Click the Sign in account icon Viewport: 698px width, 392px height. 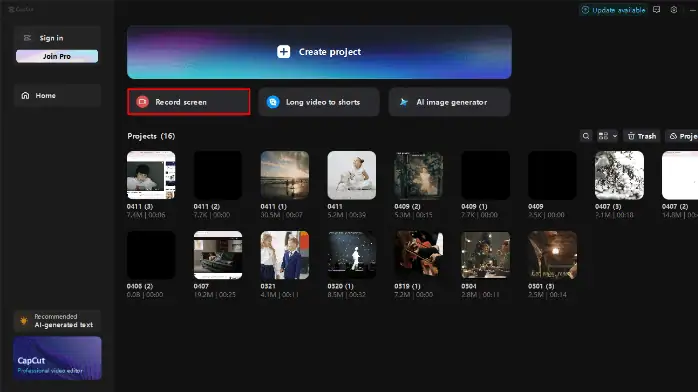click(x=27, y=38)
